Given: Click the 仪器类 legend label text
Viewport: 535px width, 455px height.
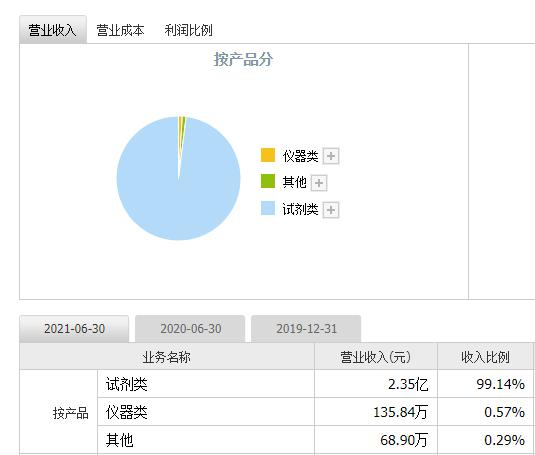Looking at the screenshot, I should [x=300, y=156].
